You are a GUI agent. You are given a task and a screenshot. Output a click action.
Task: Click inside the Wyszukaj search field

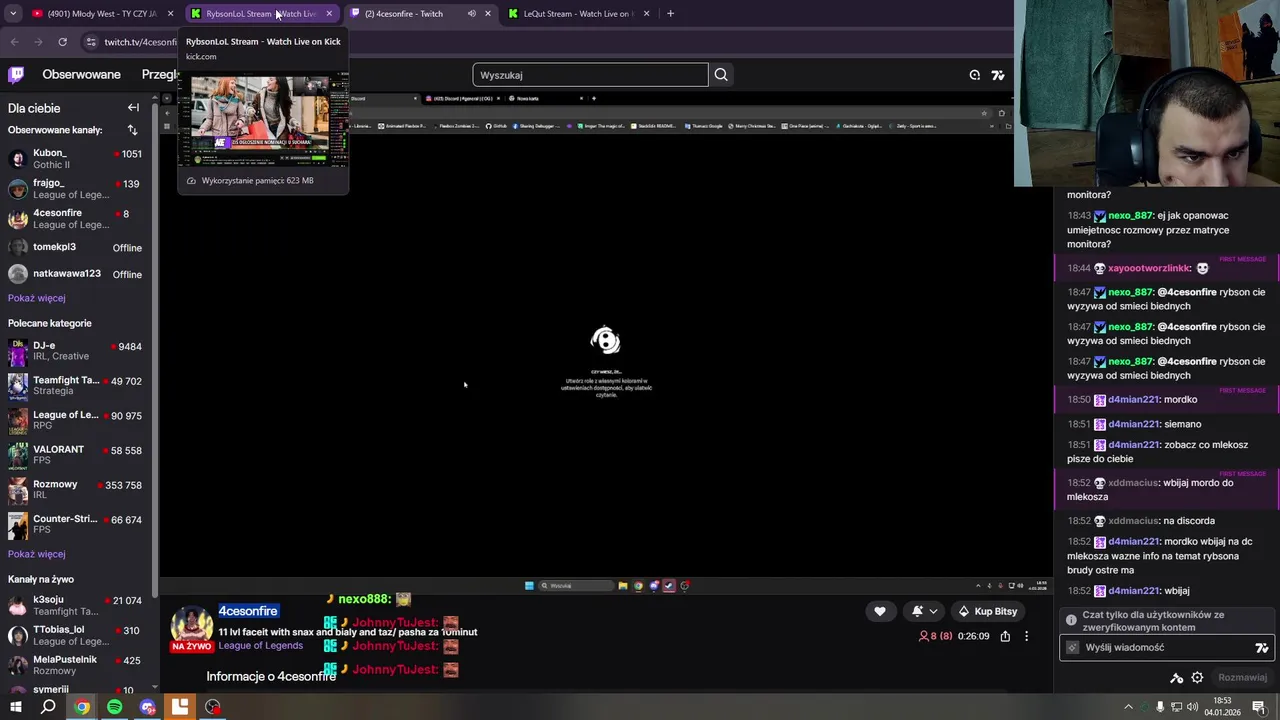pos(590,75)
